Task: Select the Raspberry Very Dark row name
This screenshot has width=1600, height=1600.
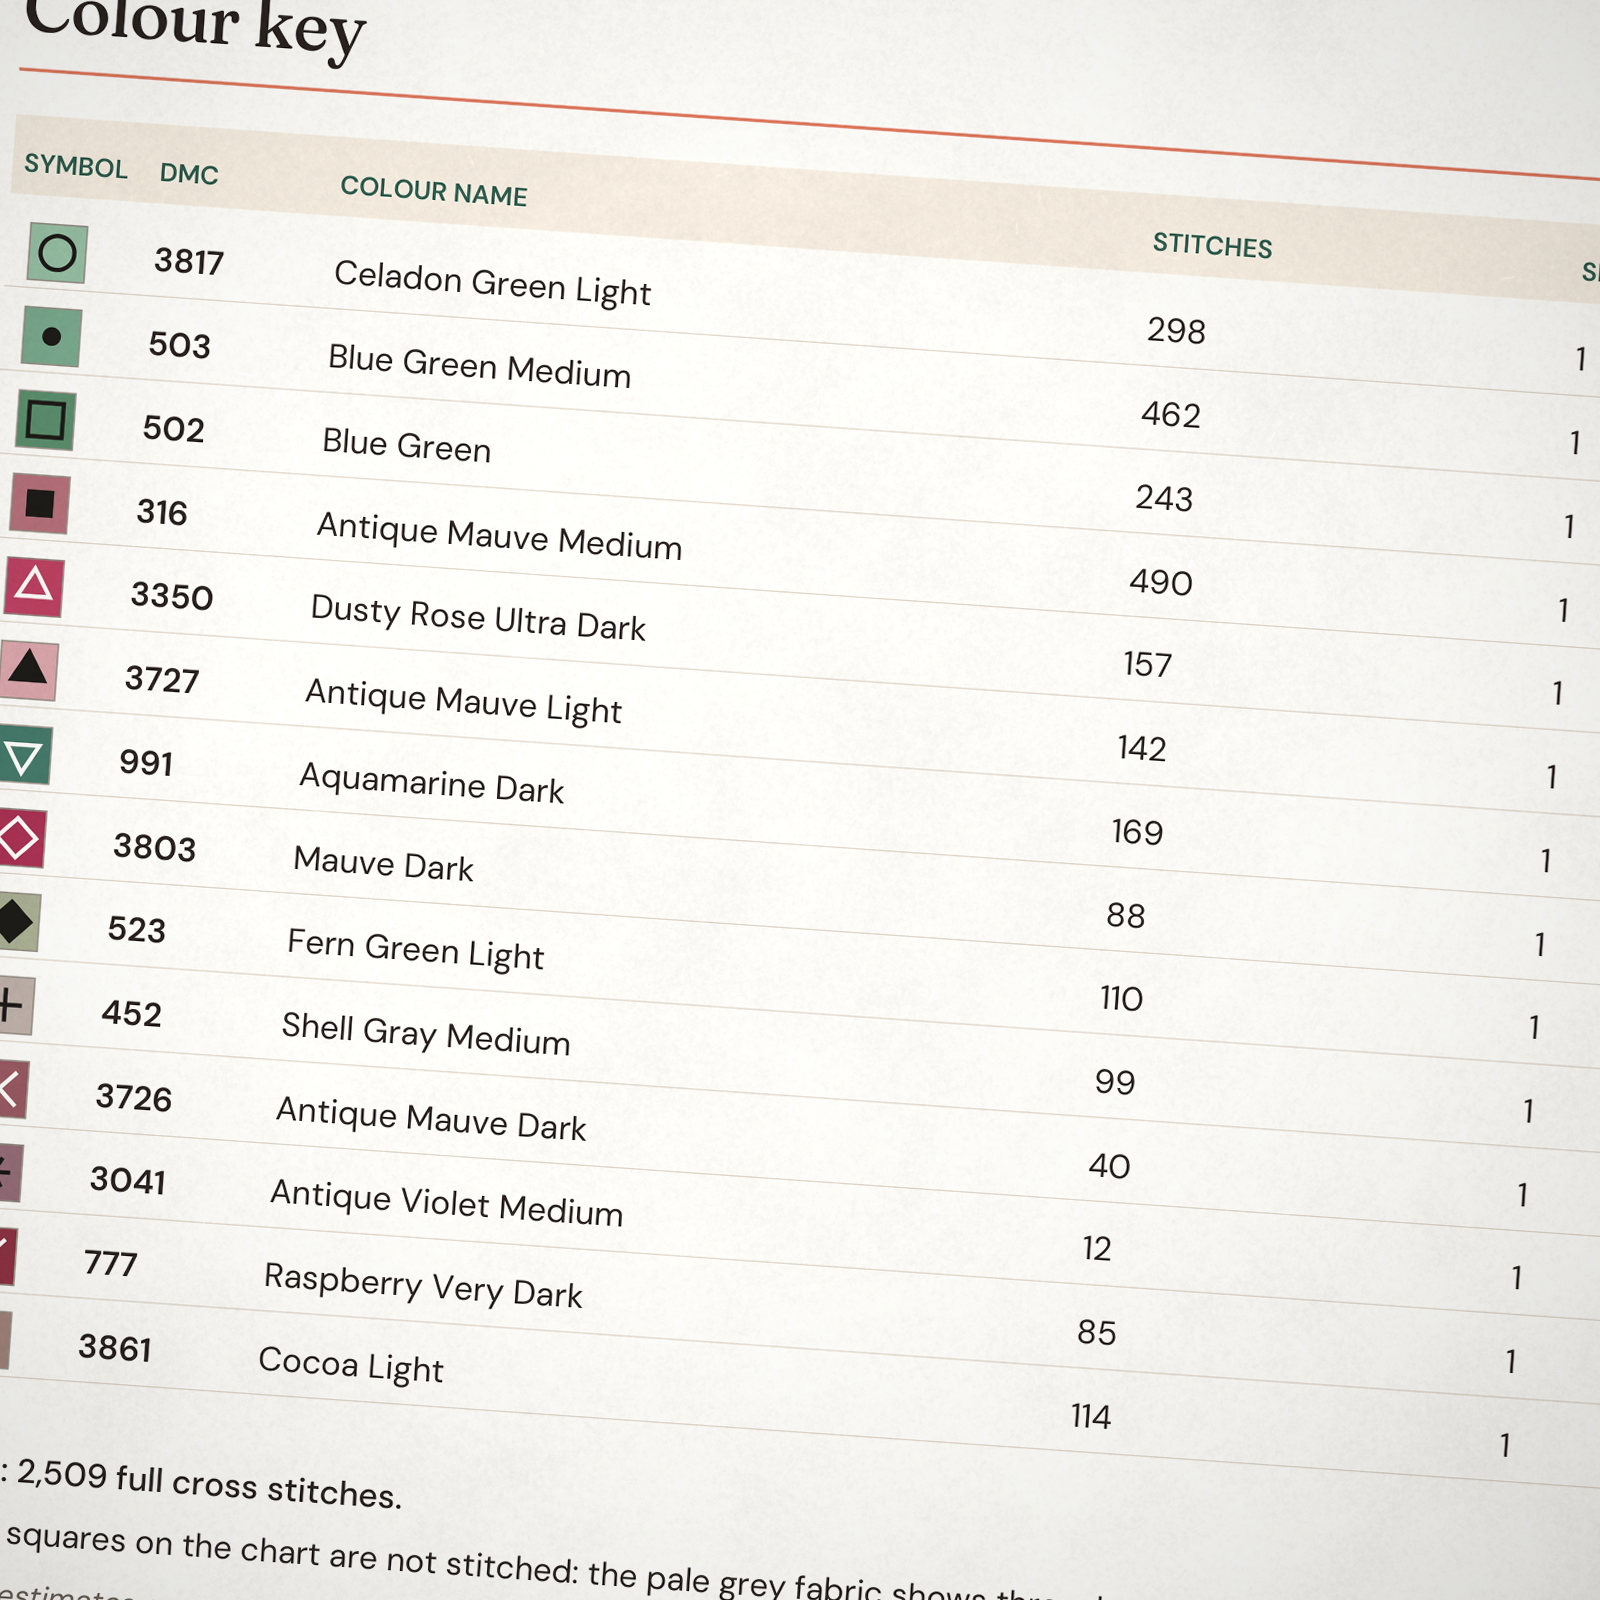Action: tap(423, 1285)
